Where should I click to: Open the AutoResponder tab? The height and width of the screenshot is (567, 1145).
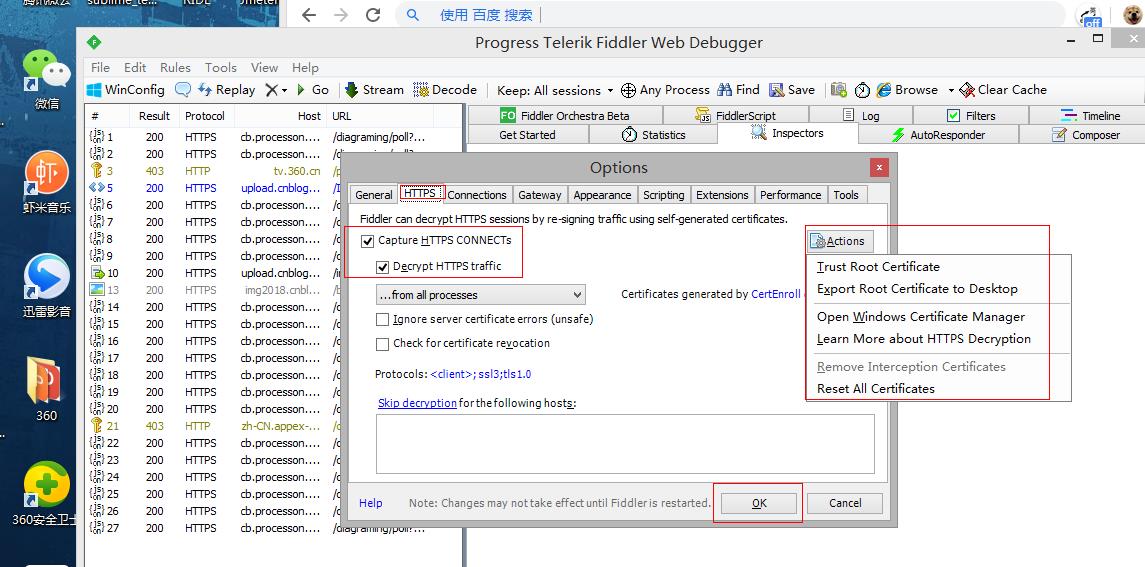[938, 134]
